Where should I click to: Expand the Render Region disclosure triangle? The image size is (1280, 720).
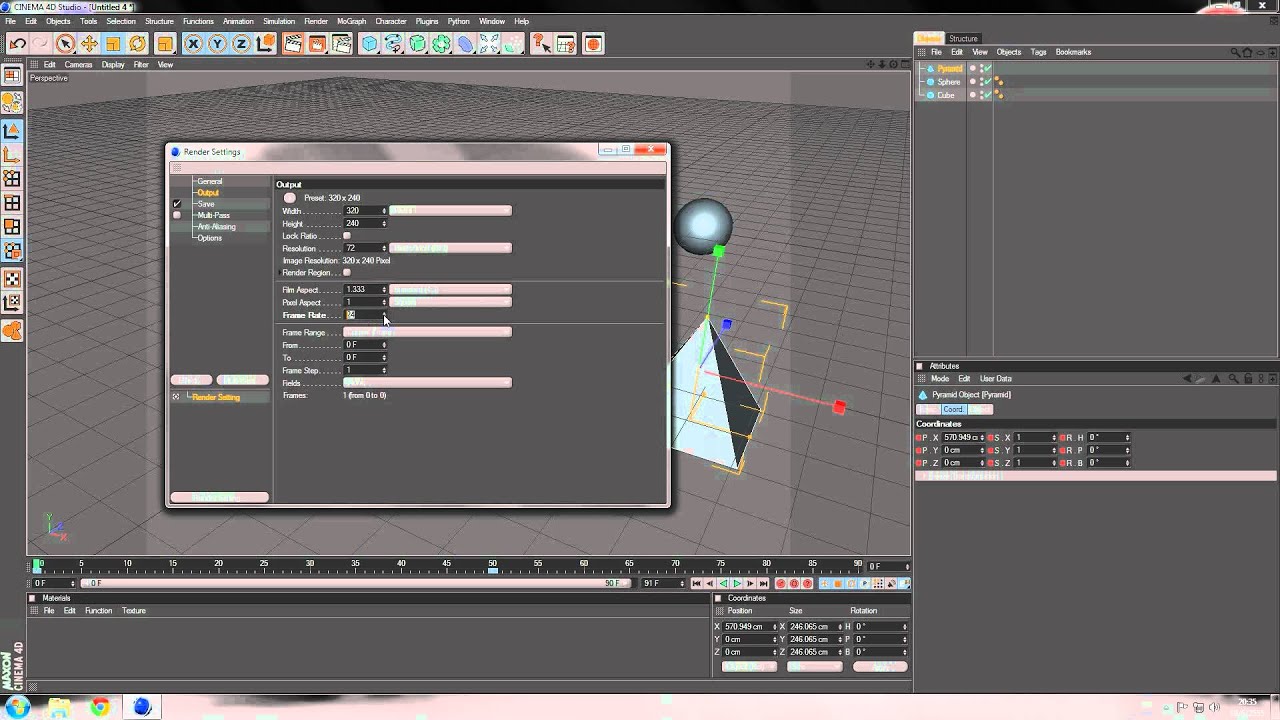(x=280, y=273)
